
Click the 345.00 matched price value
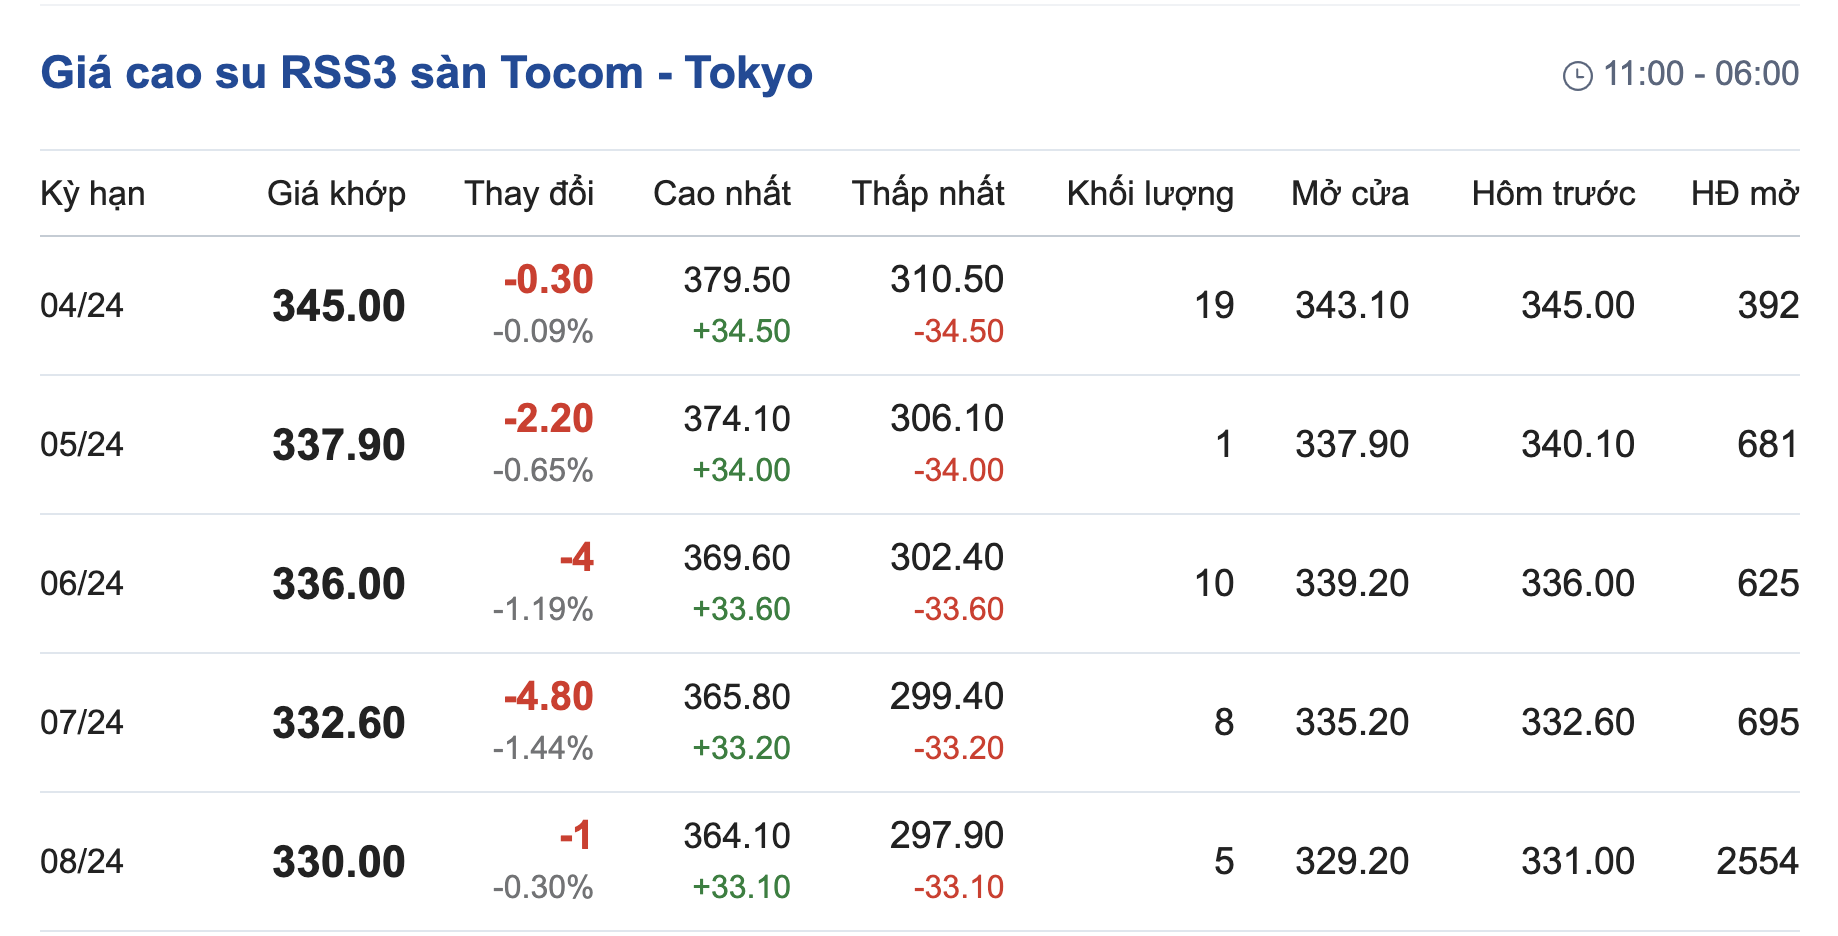pos(338,305)
